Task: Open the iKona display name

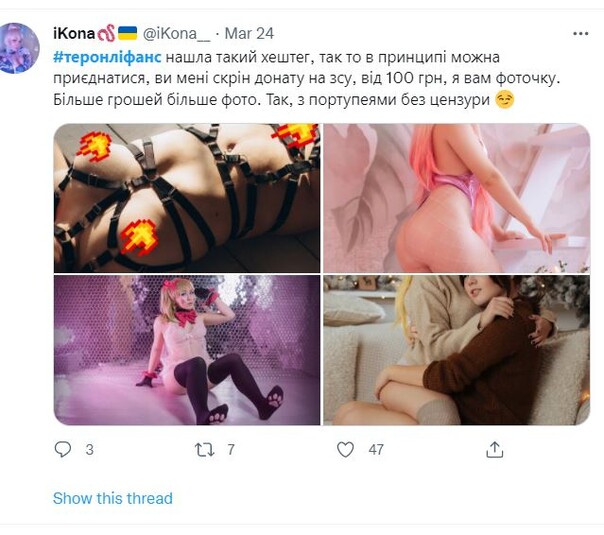Action: [74, 34]
